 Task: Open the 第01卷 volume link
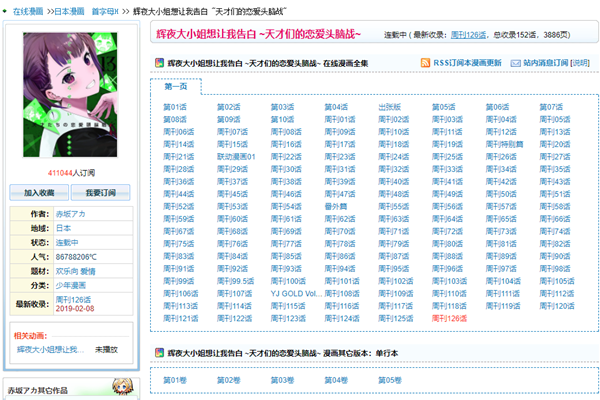point(175,380)
